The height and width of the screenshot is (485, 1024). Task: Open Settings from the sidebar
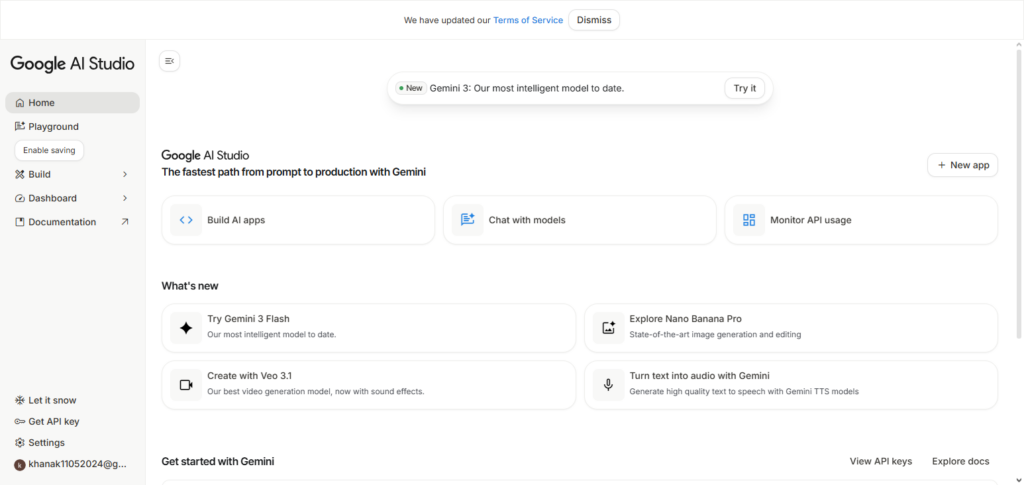coord(72,443)
